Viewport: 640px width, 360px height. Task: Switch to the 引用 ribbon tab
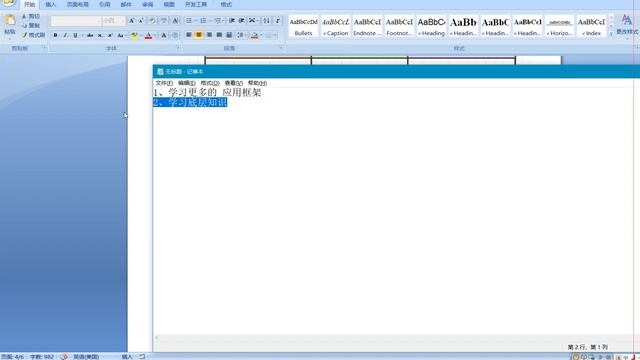click(x=104, y=4)
